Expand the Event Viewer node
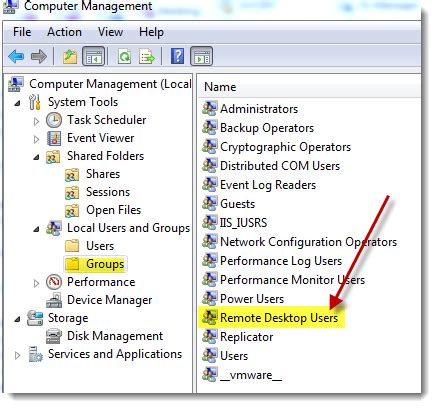Screen dimensions: 436x408 click(36, 139)
